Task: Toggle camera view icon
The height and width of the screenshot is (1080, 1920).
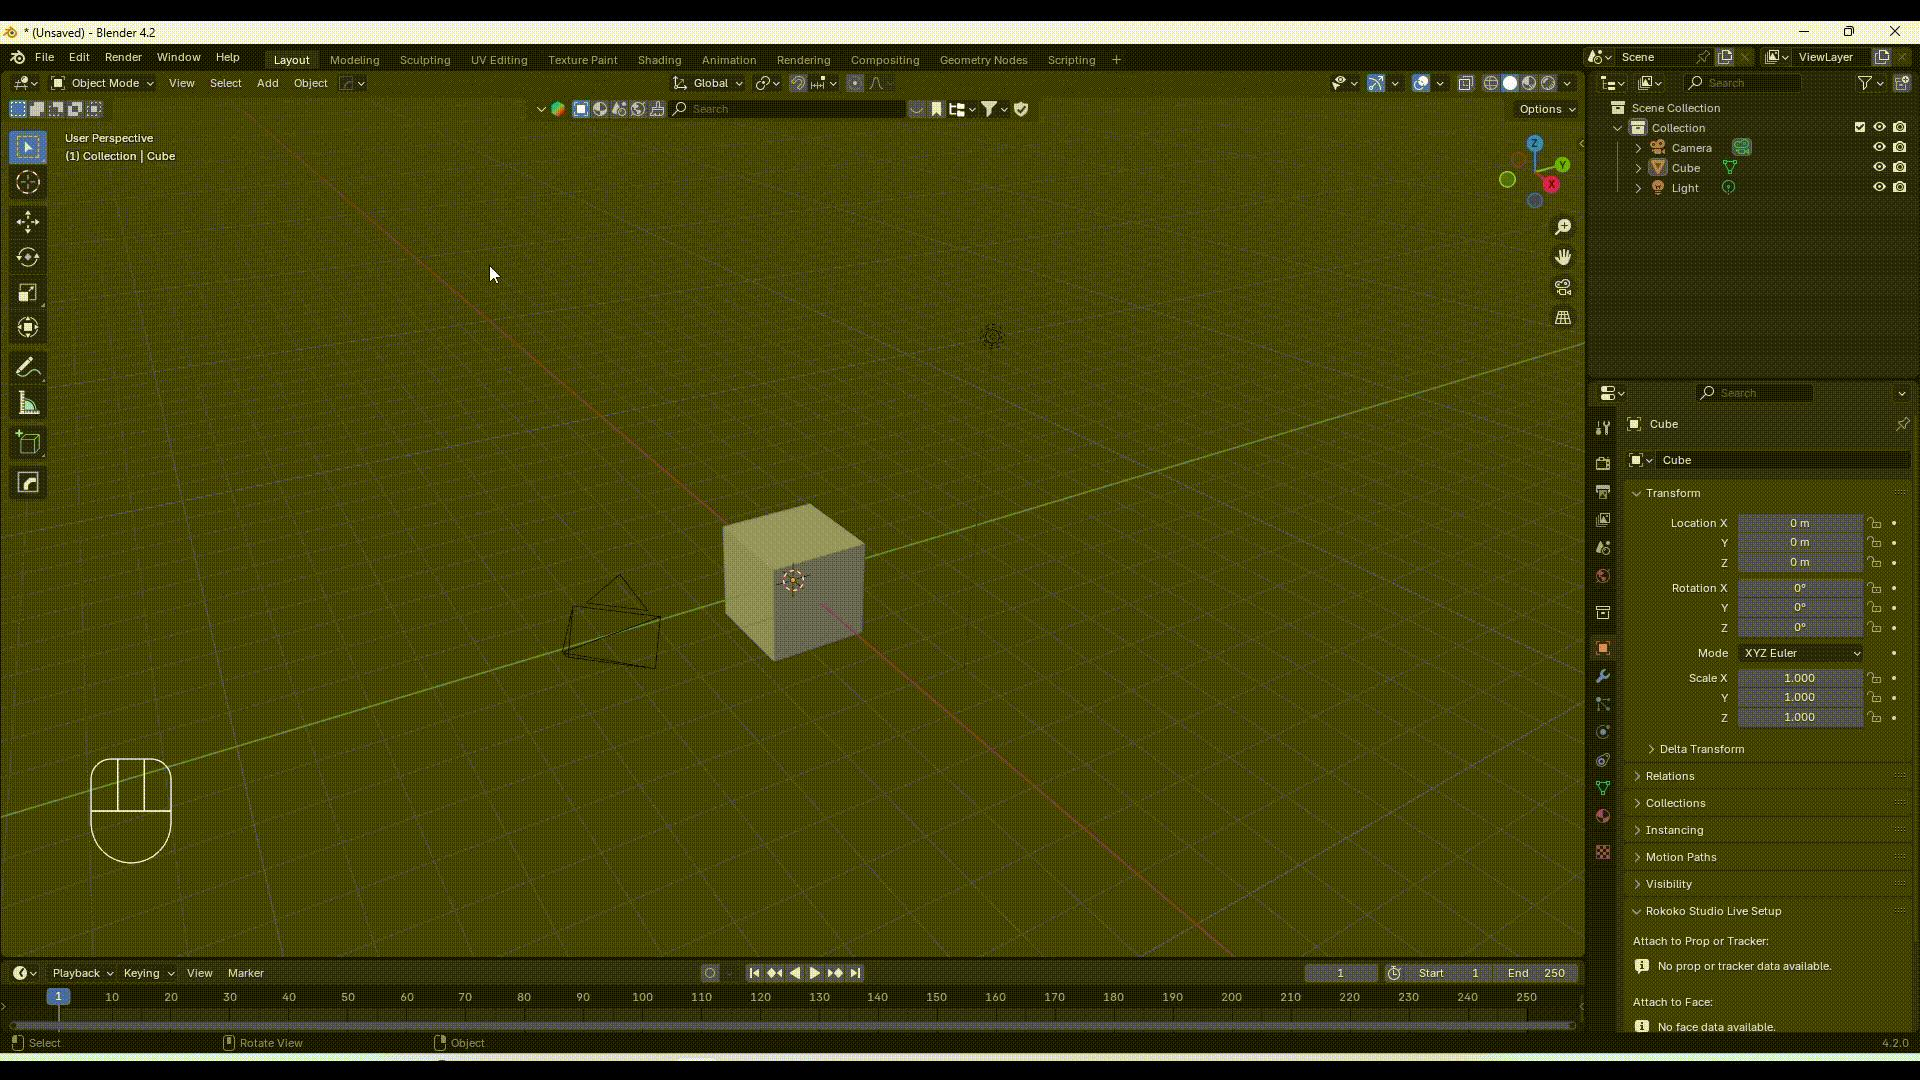Action: [1563, 287]
